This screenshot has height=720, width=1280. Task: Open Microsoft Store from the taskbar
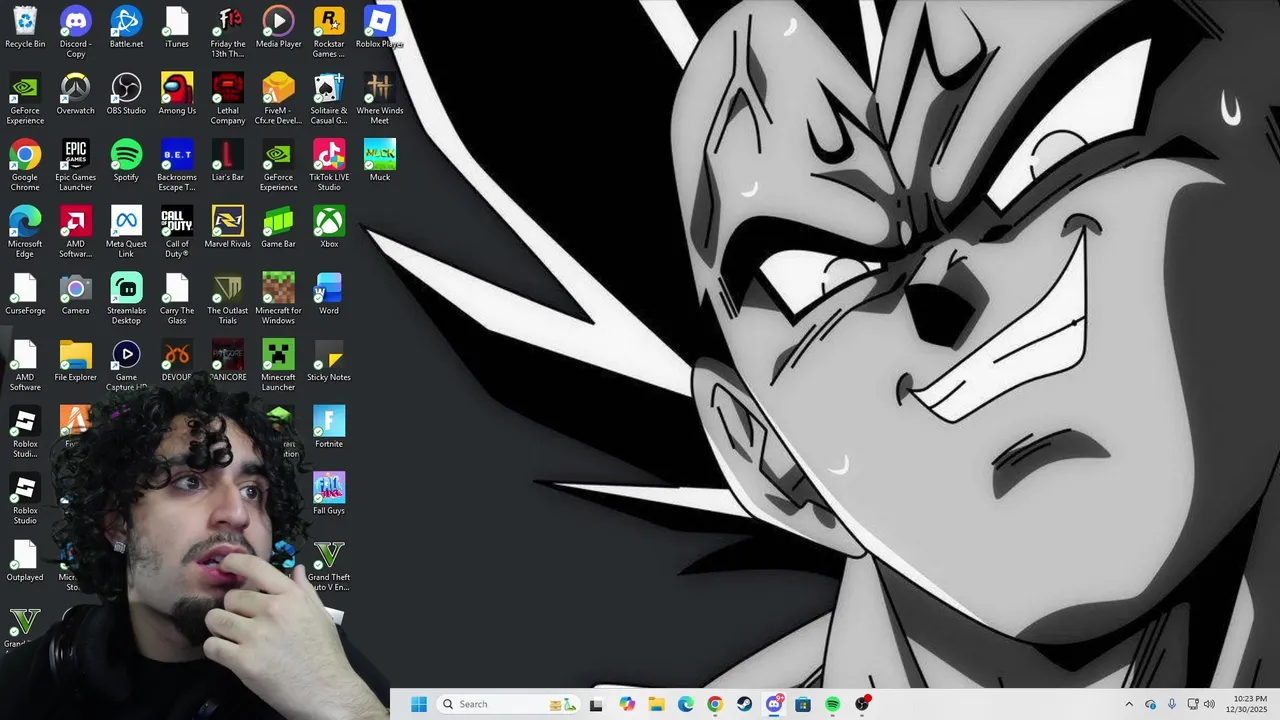tap(803, 704)
